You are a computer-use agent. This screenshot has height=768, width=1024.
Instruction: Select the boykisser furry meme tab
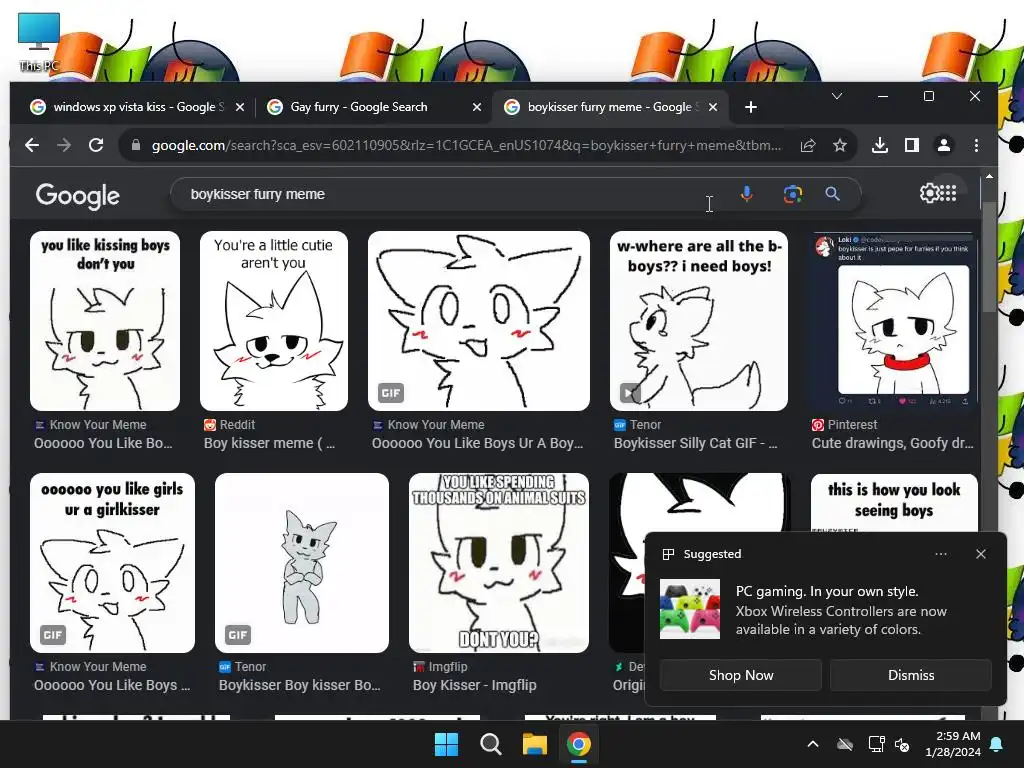[x=611, y=107]
